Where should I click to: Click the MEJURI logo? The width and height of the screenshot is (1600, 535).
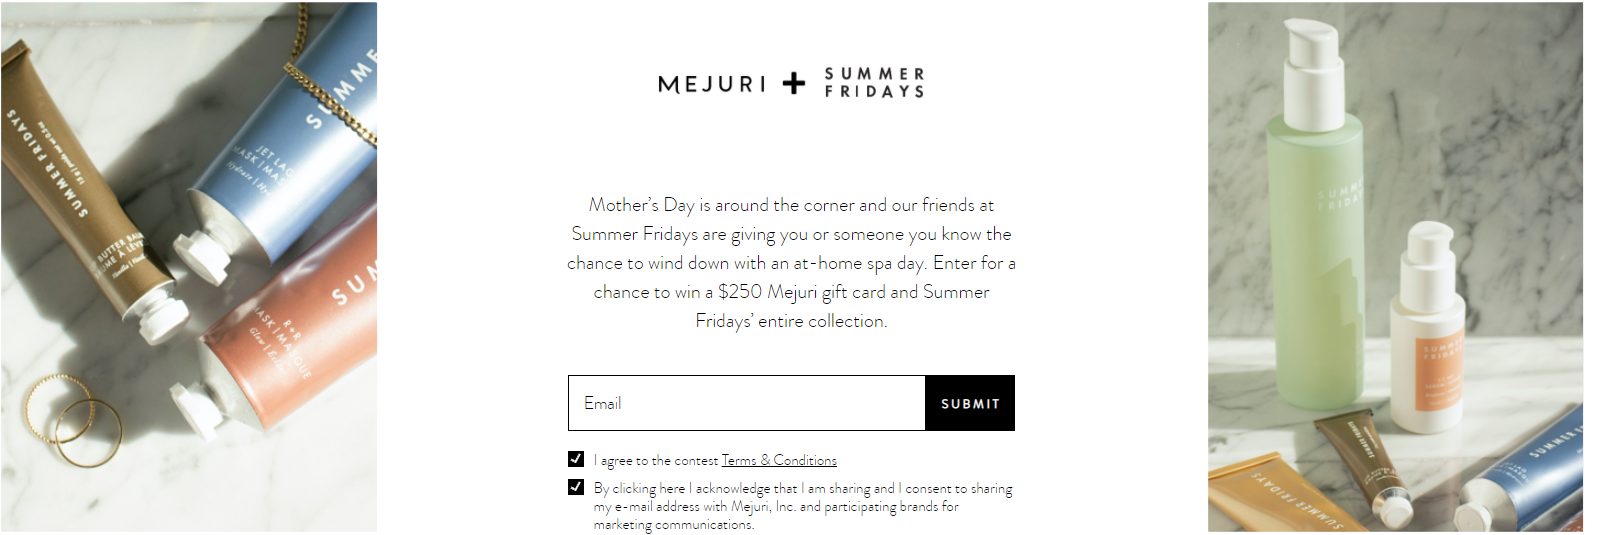point(712,84)
